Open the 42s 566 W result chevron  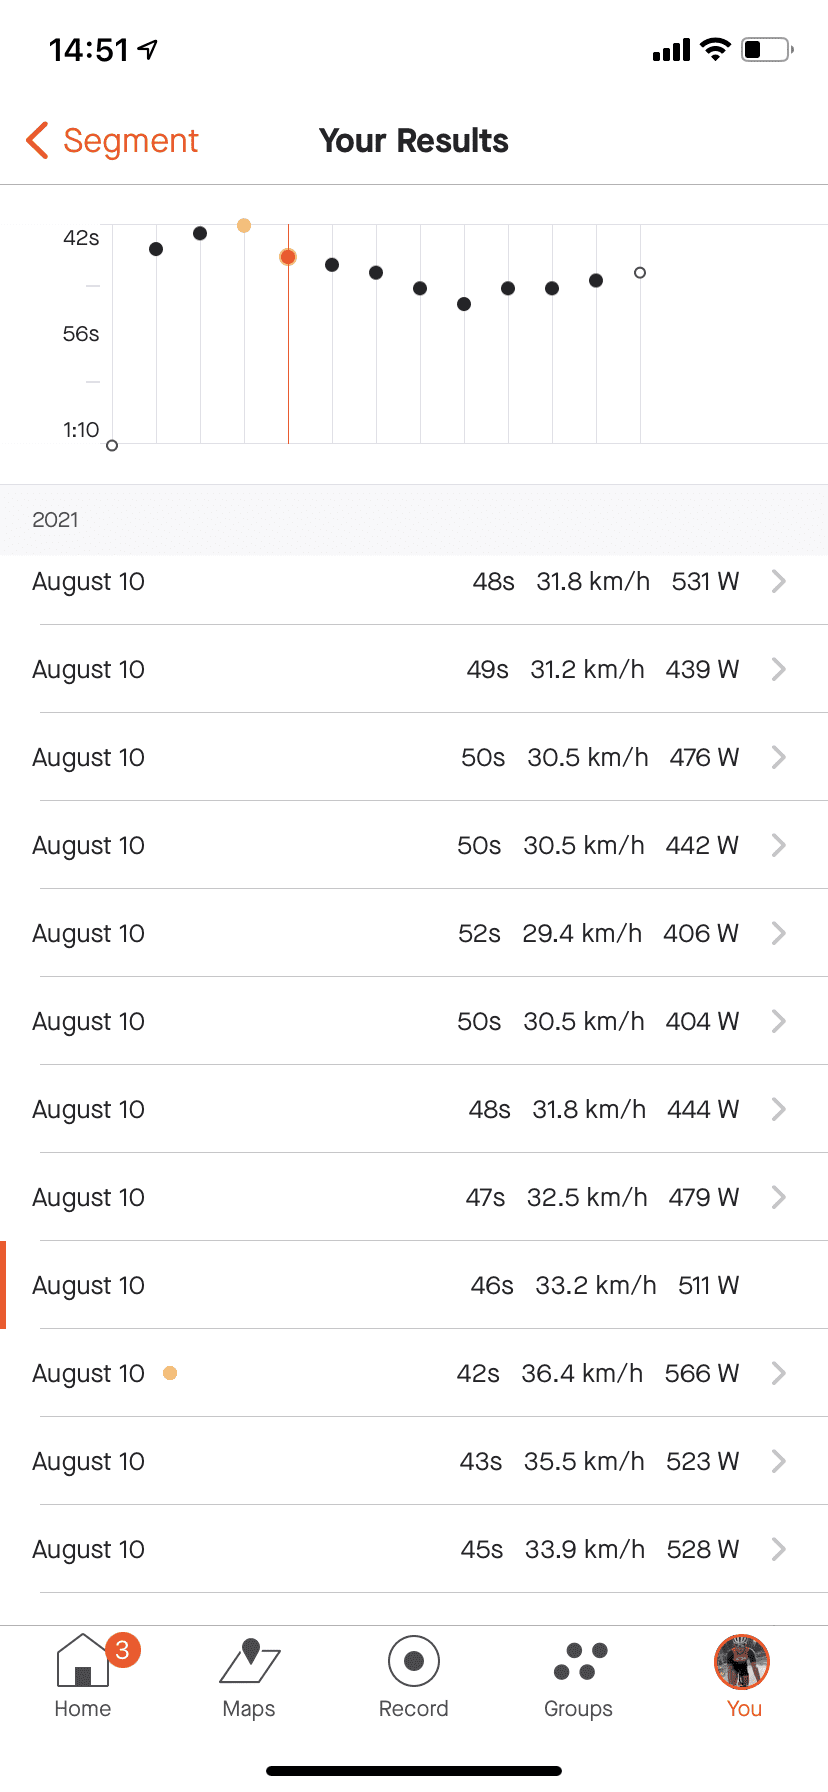779,1373
